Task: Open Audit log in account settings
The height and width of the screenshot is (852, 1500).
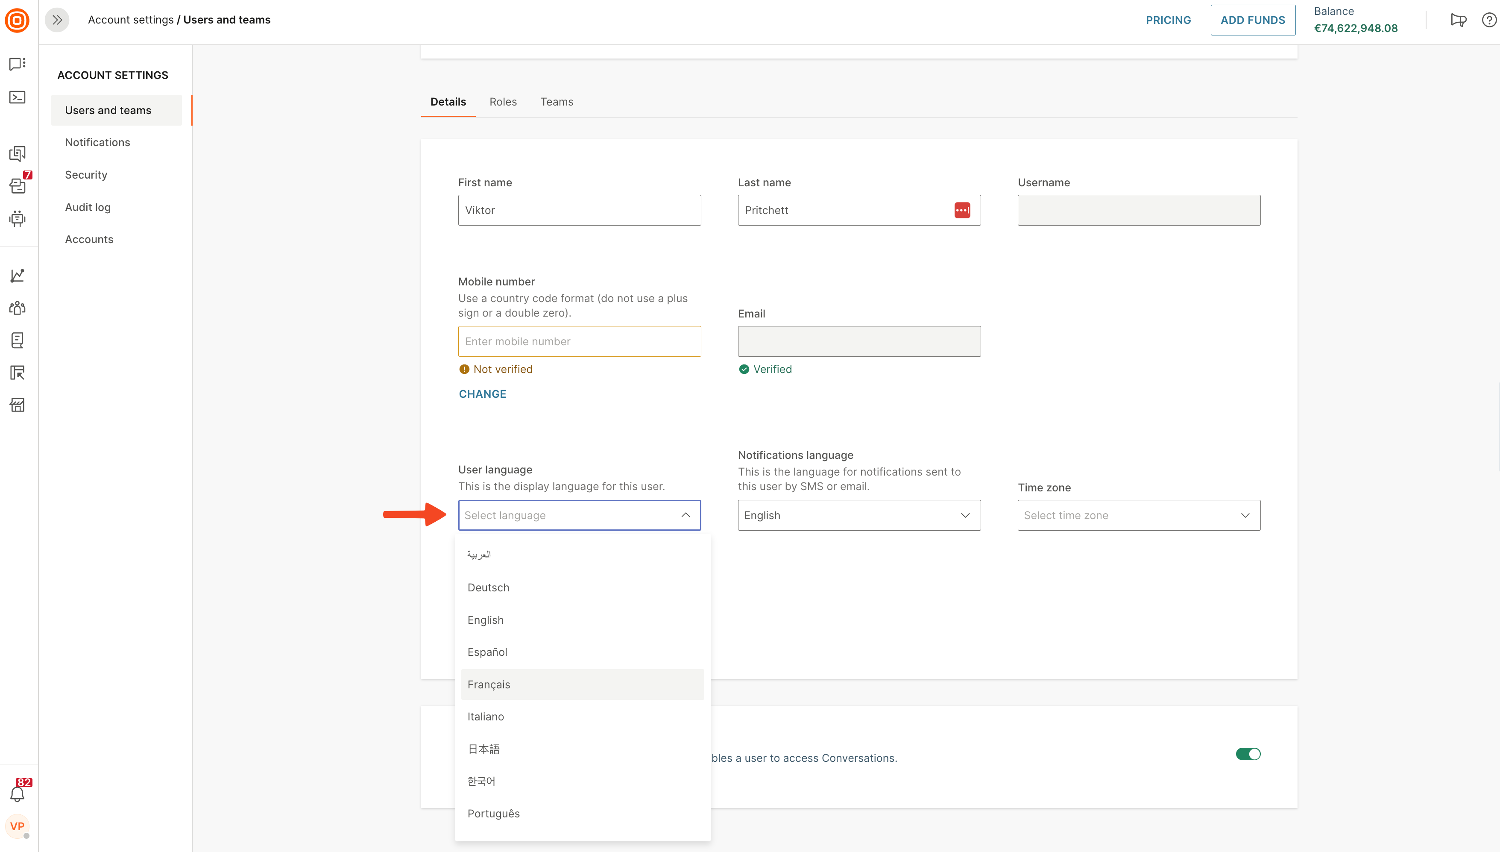Action: coord(88,207)
